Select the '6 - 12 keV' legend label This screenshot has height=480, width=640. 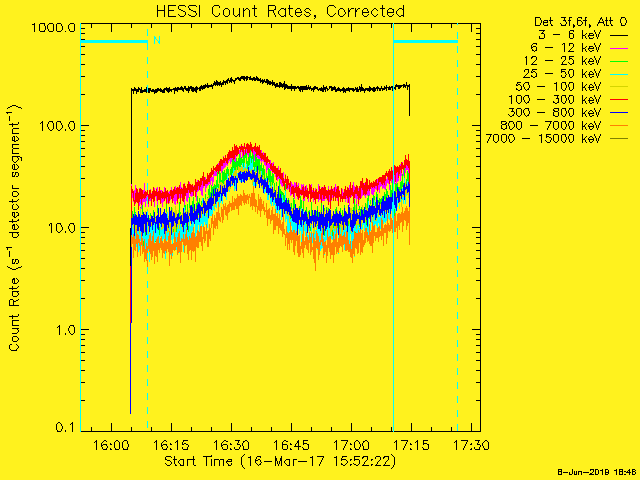coord(566,48)
